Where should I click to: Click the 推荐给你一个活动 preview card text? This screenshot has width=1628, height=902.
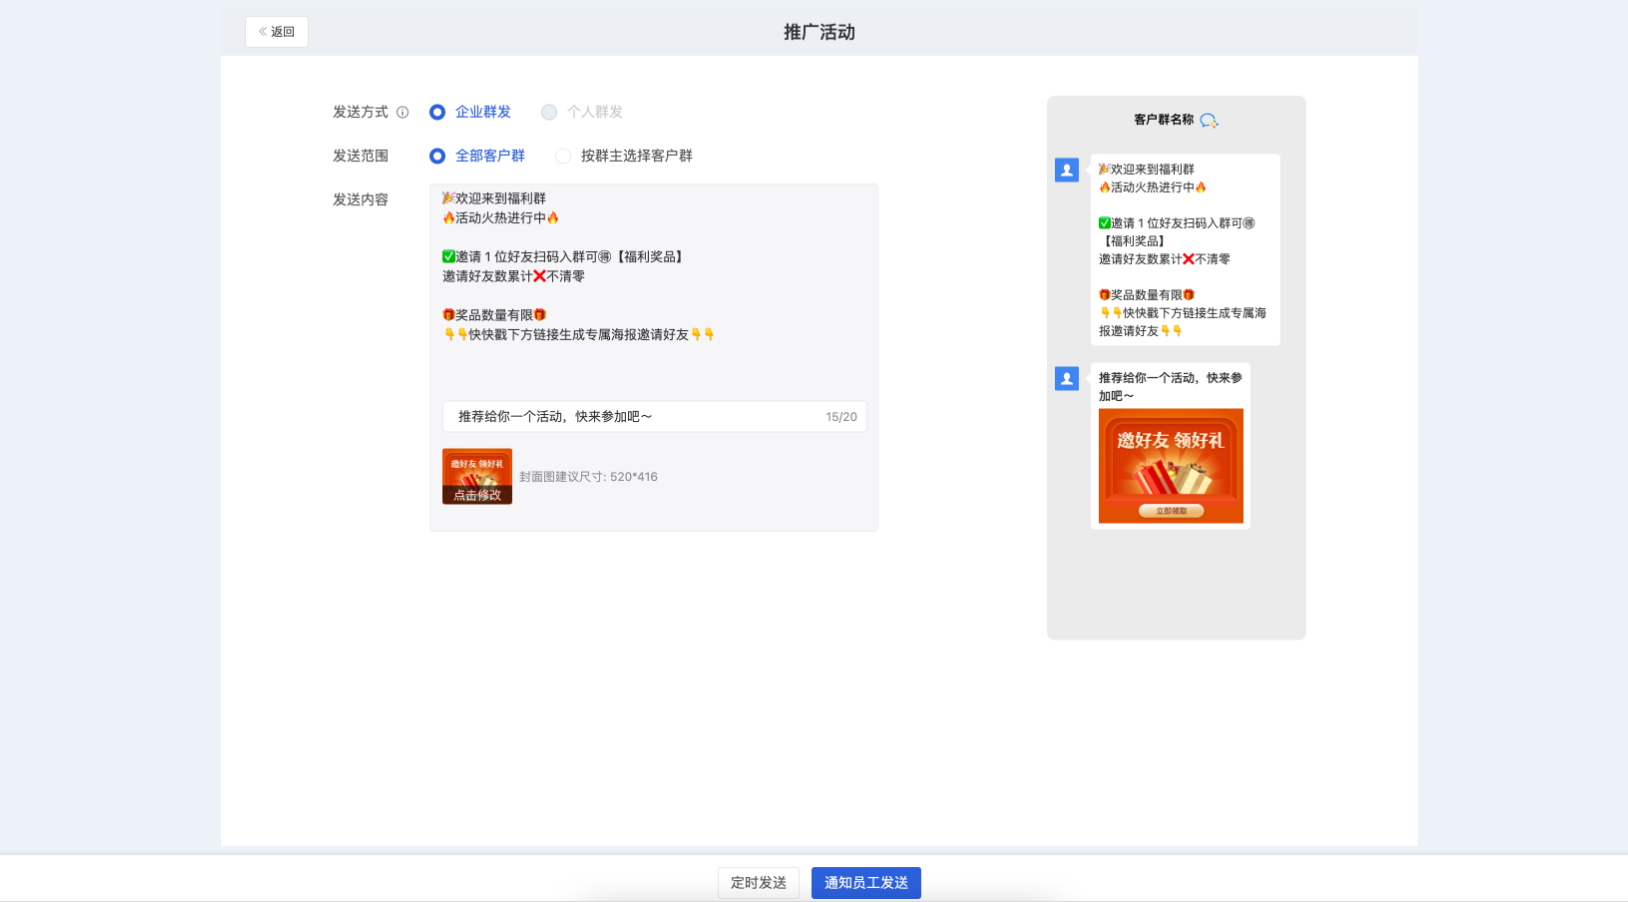[1170, 387]
